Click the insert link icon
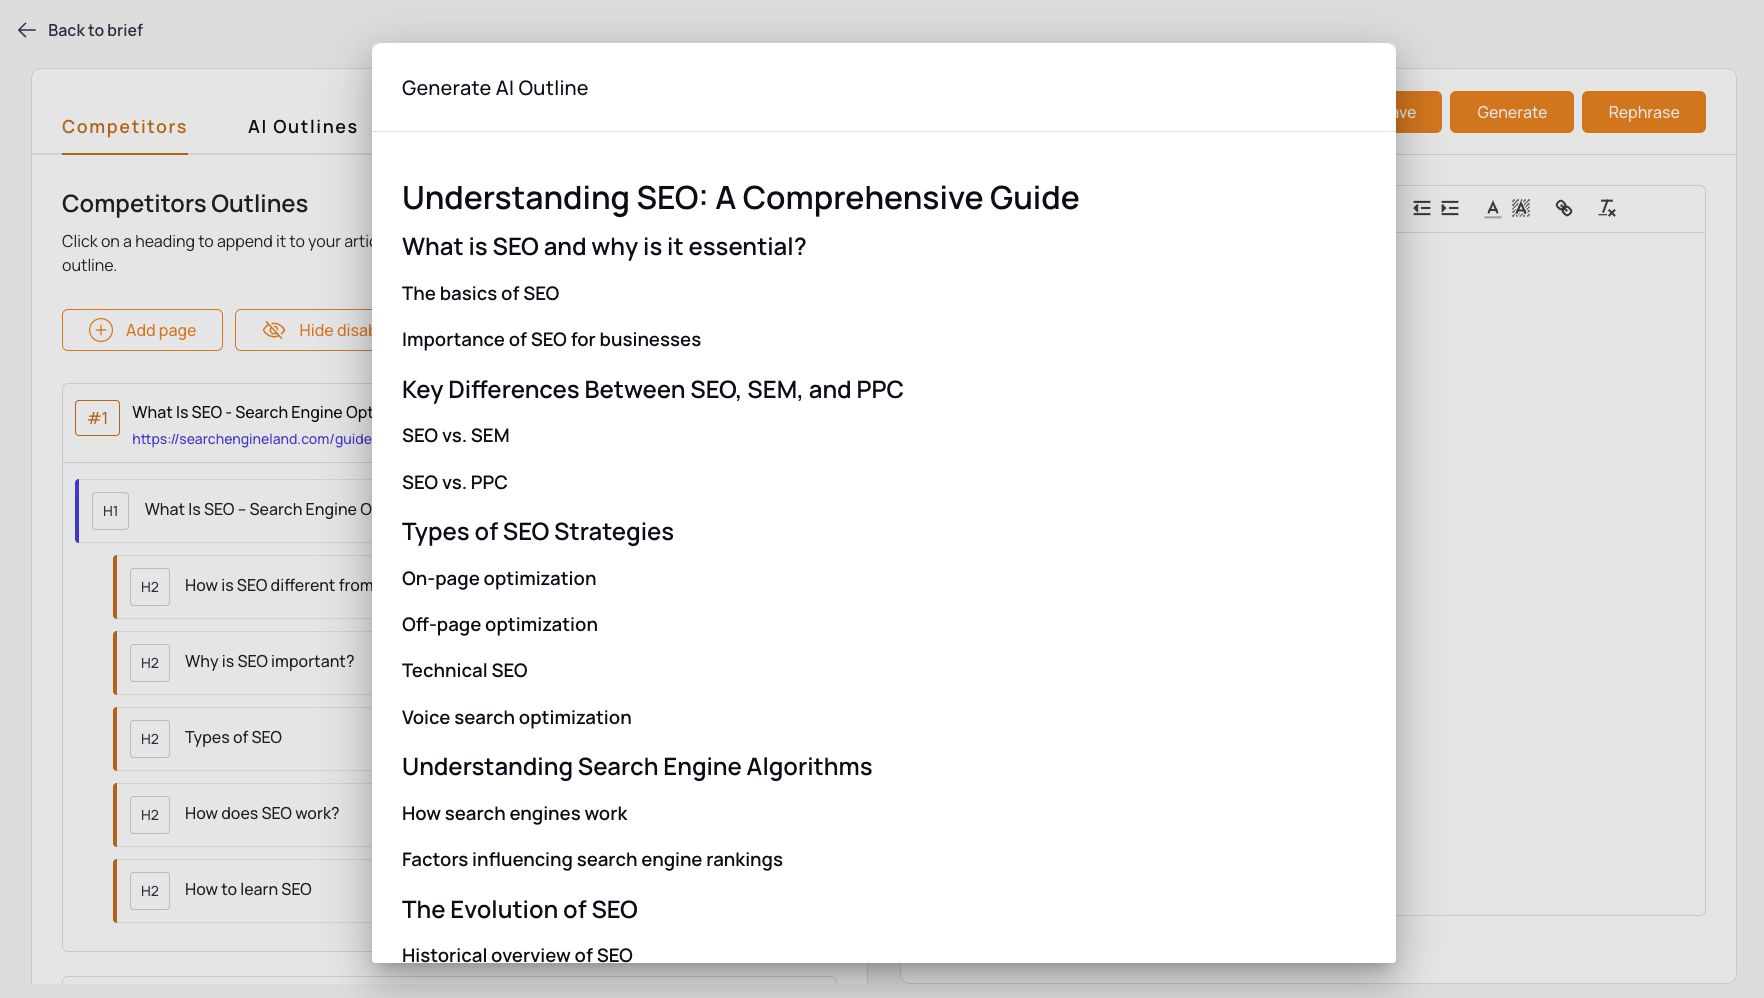The width and height of the screenshot is (1764, 998). (1564, 208)
